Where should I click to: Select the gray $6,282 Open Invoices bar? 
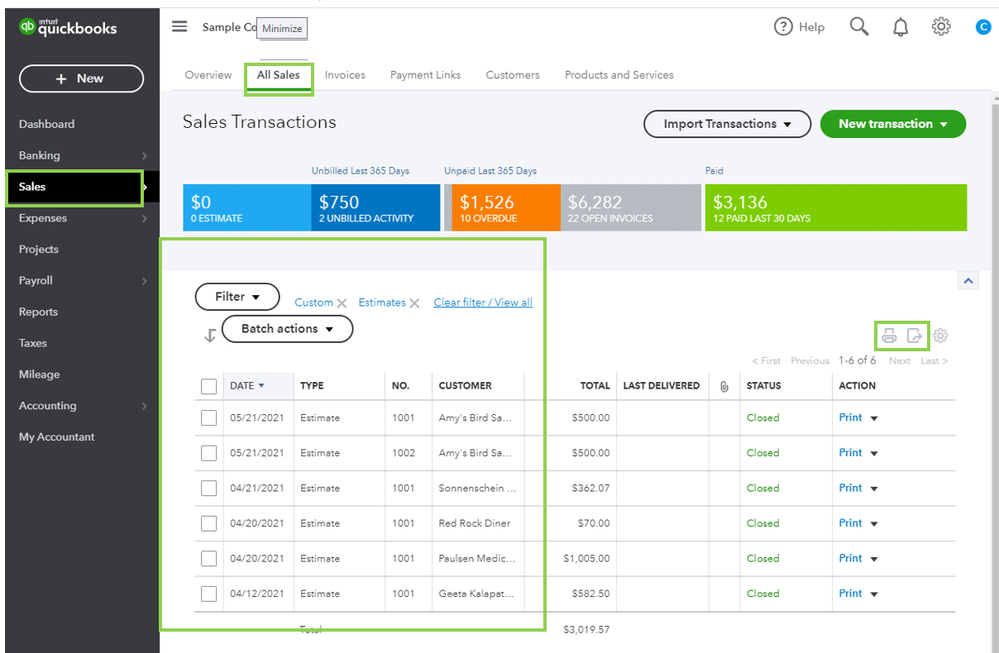click(631, 208)
